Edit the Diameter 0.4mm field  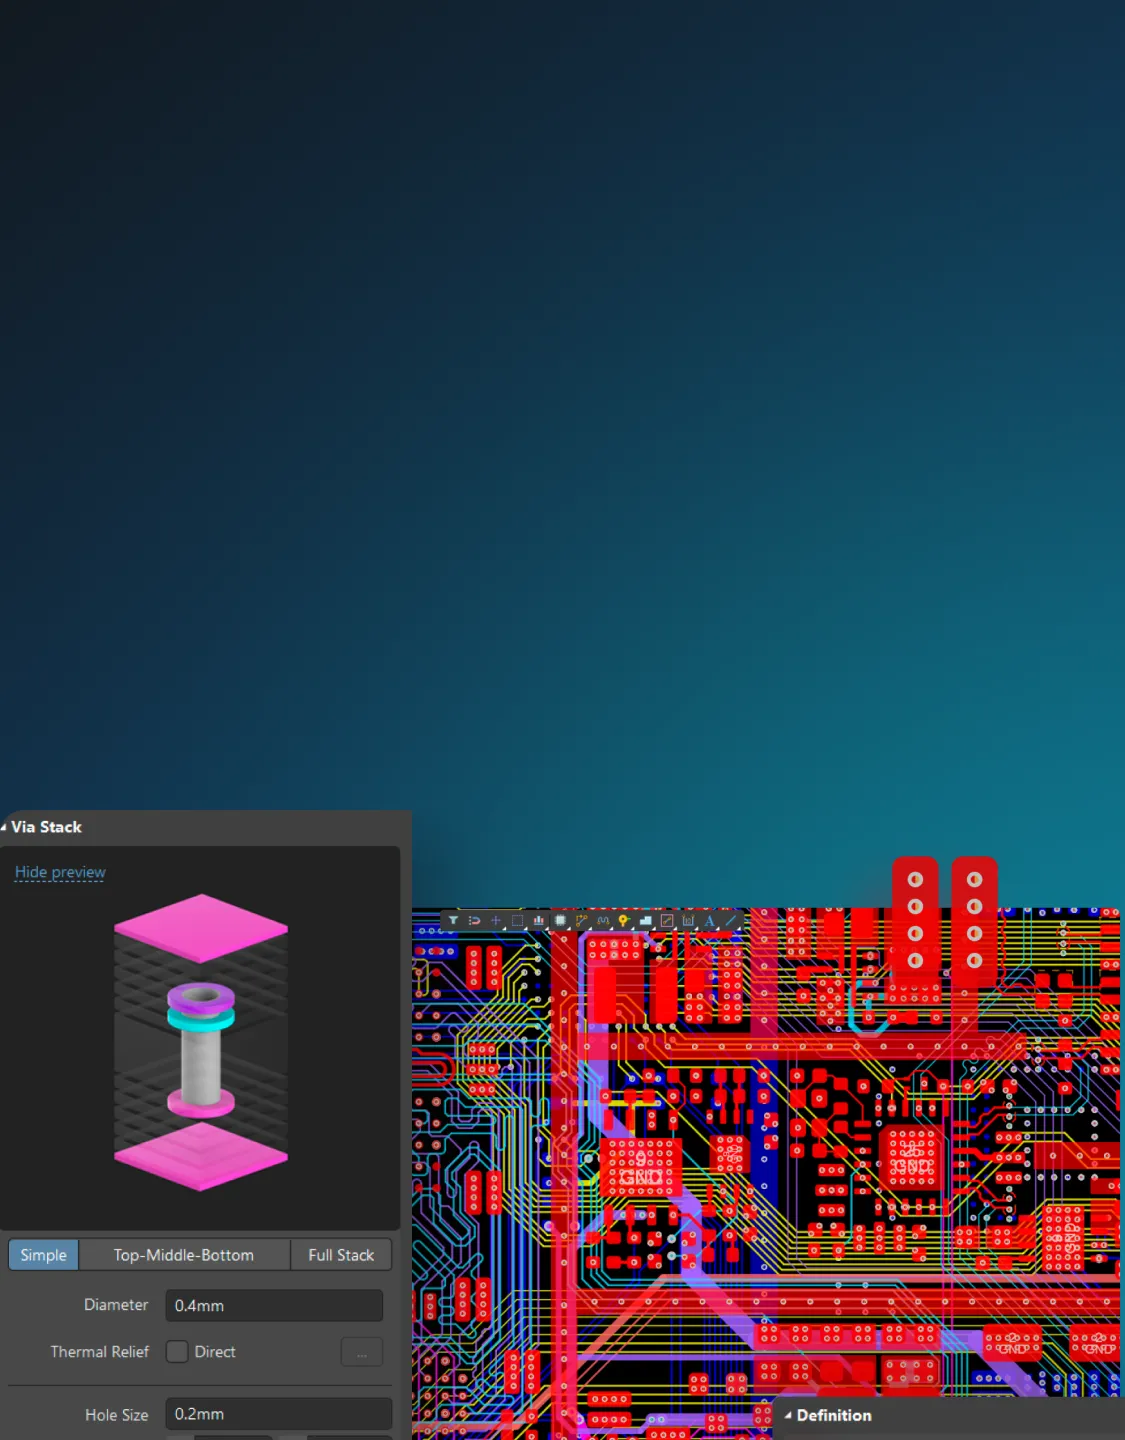(x=274, y=1305)
